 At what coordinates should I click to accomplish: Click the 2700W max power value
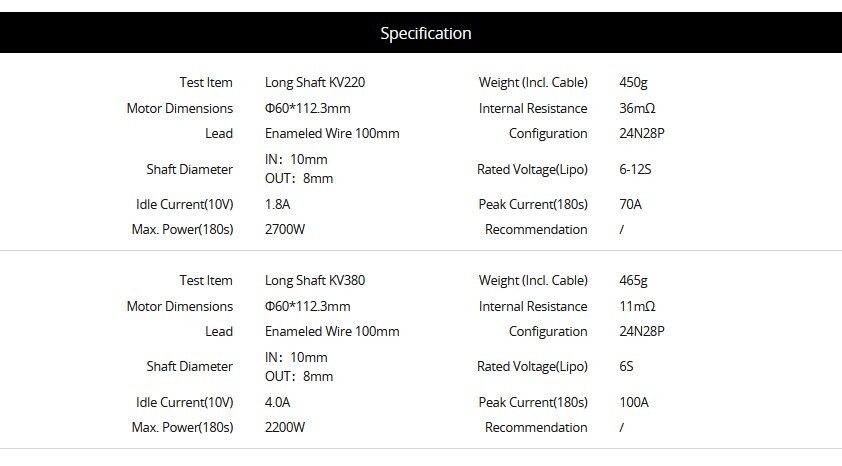coord(285,230)
